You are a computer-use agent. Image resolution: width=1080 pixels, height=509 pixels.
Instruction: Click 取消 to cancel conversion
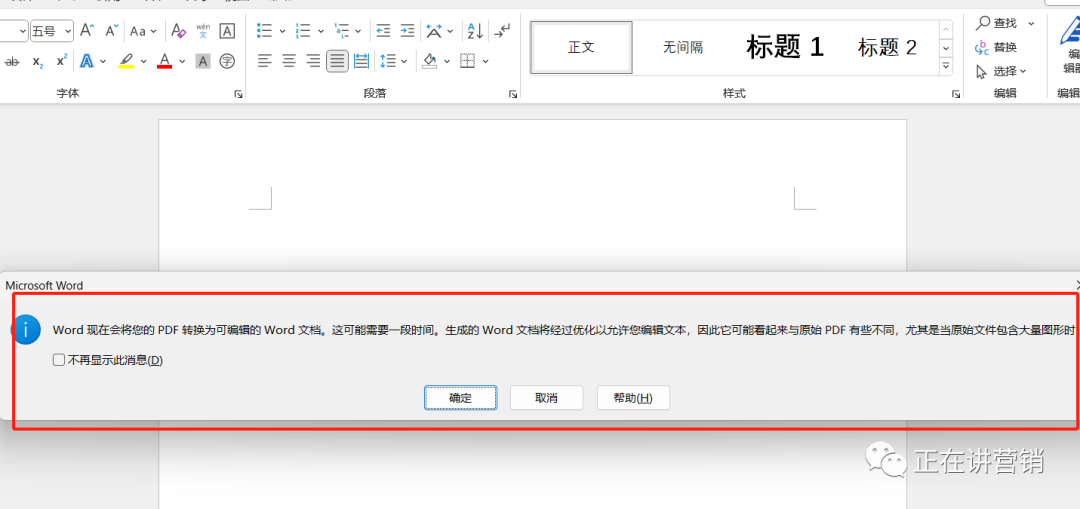click(x=546, y=397)
